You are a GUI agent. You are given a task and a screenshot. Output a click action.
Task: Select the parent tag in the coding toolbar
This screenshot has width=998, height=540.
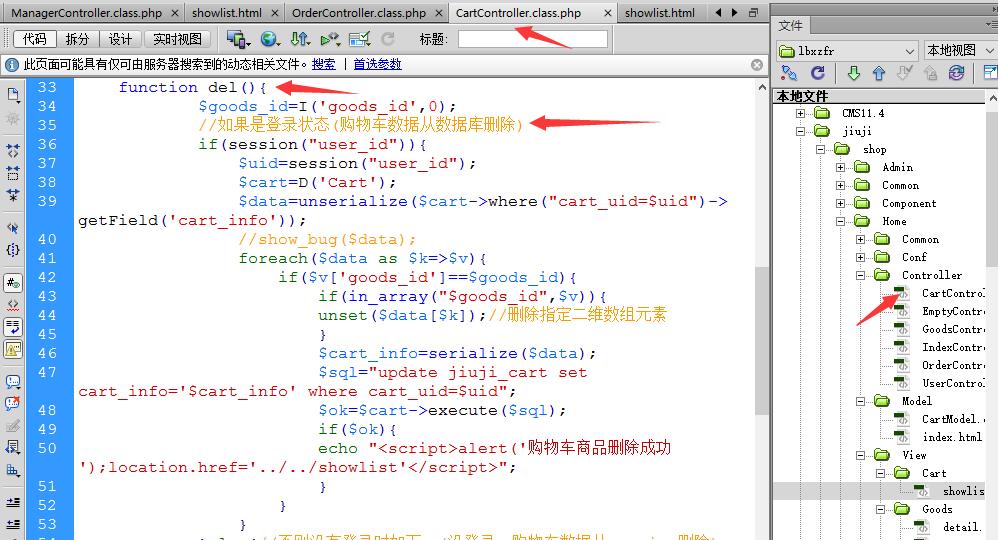[13, 227]
